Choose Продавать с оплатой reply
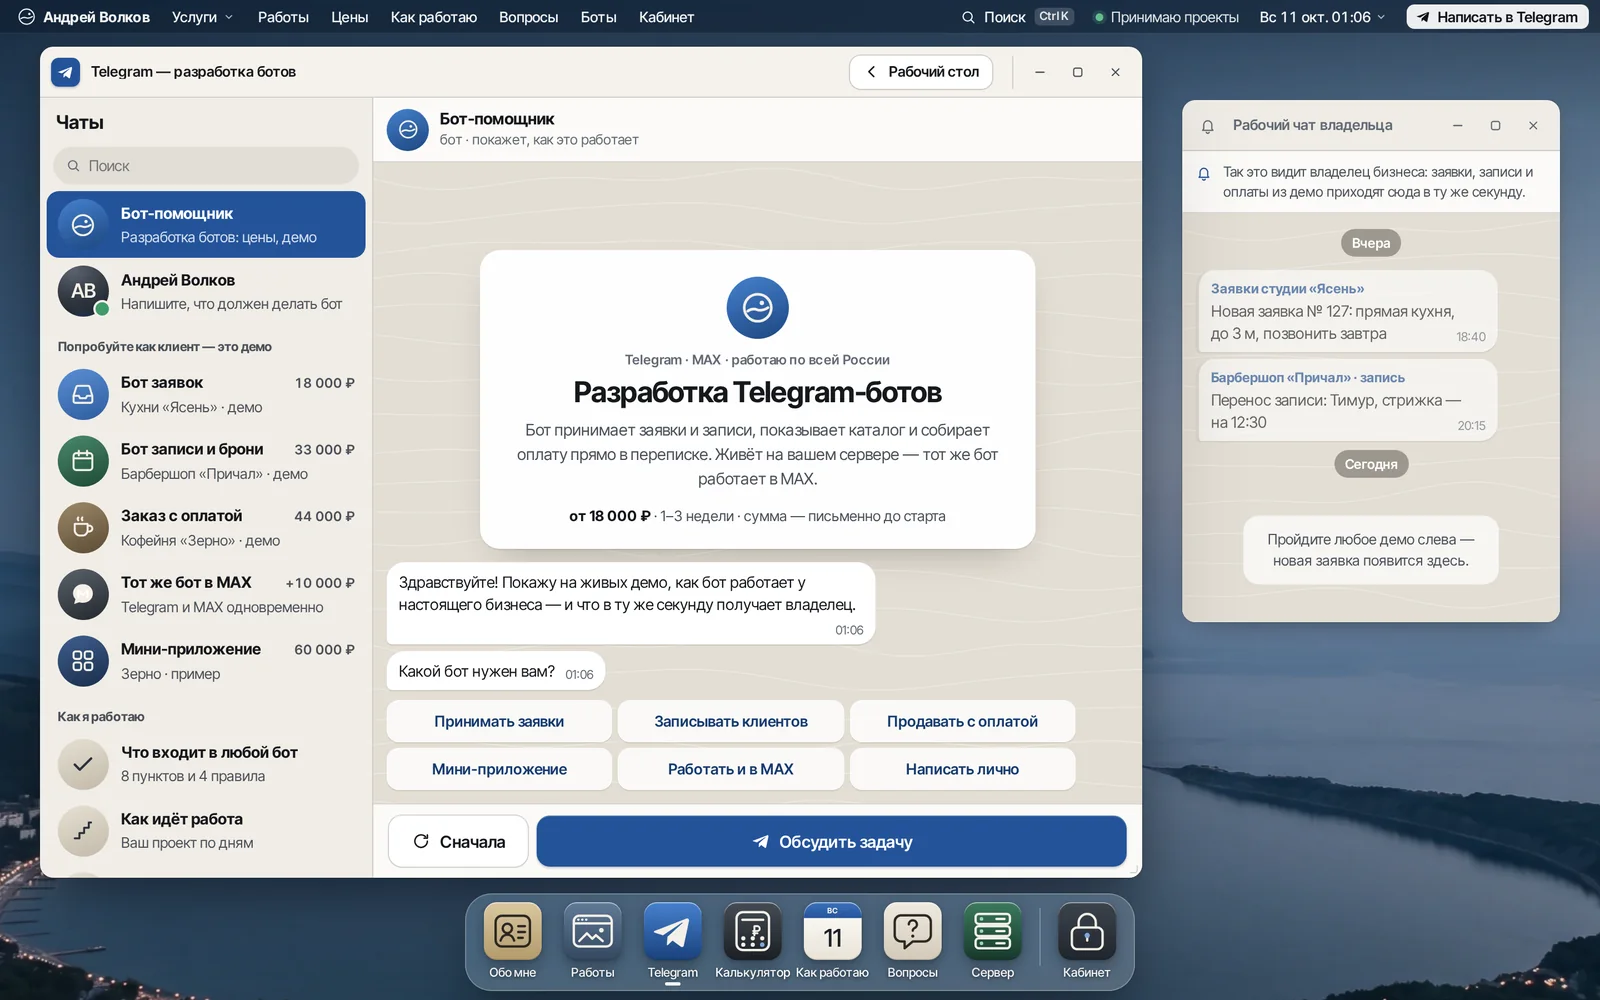The width and height of the screenshot is (1600, 1000). [x=962, y=721]
